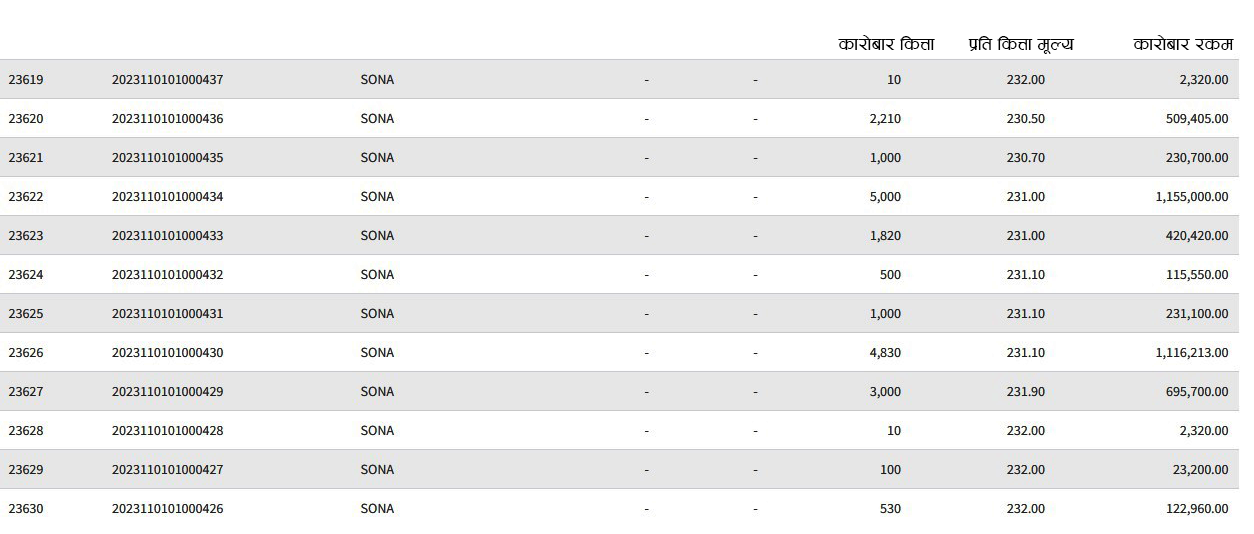Click contract number 2023110101000432

tap(167, 274)
